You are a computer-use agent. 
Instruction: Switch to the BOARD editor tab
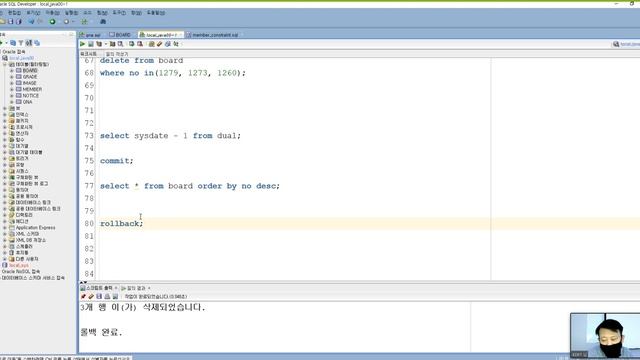[120, 35]
